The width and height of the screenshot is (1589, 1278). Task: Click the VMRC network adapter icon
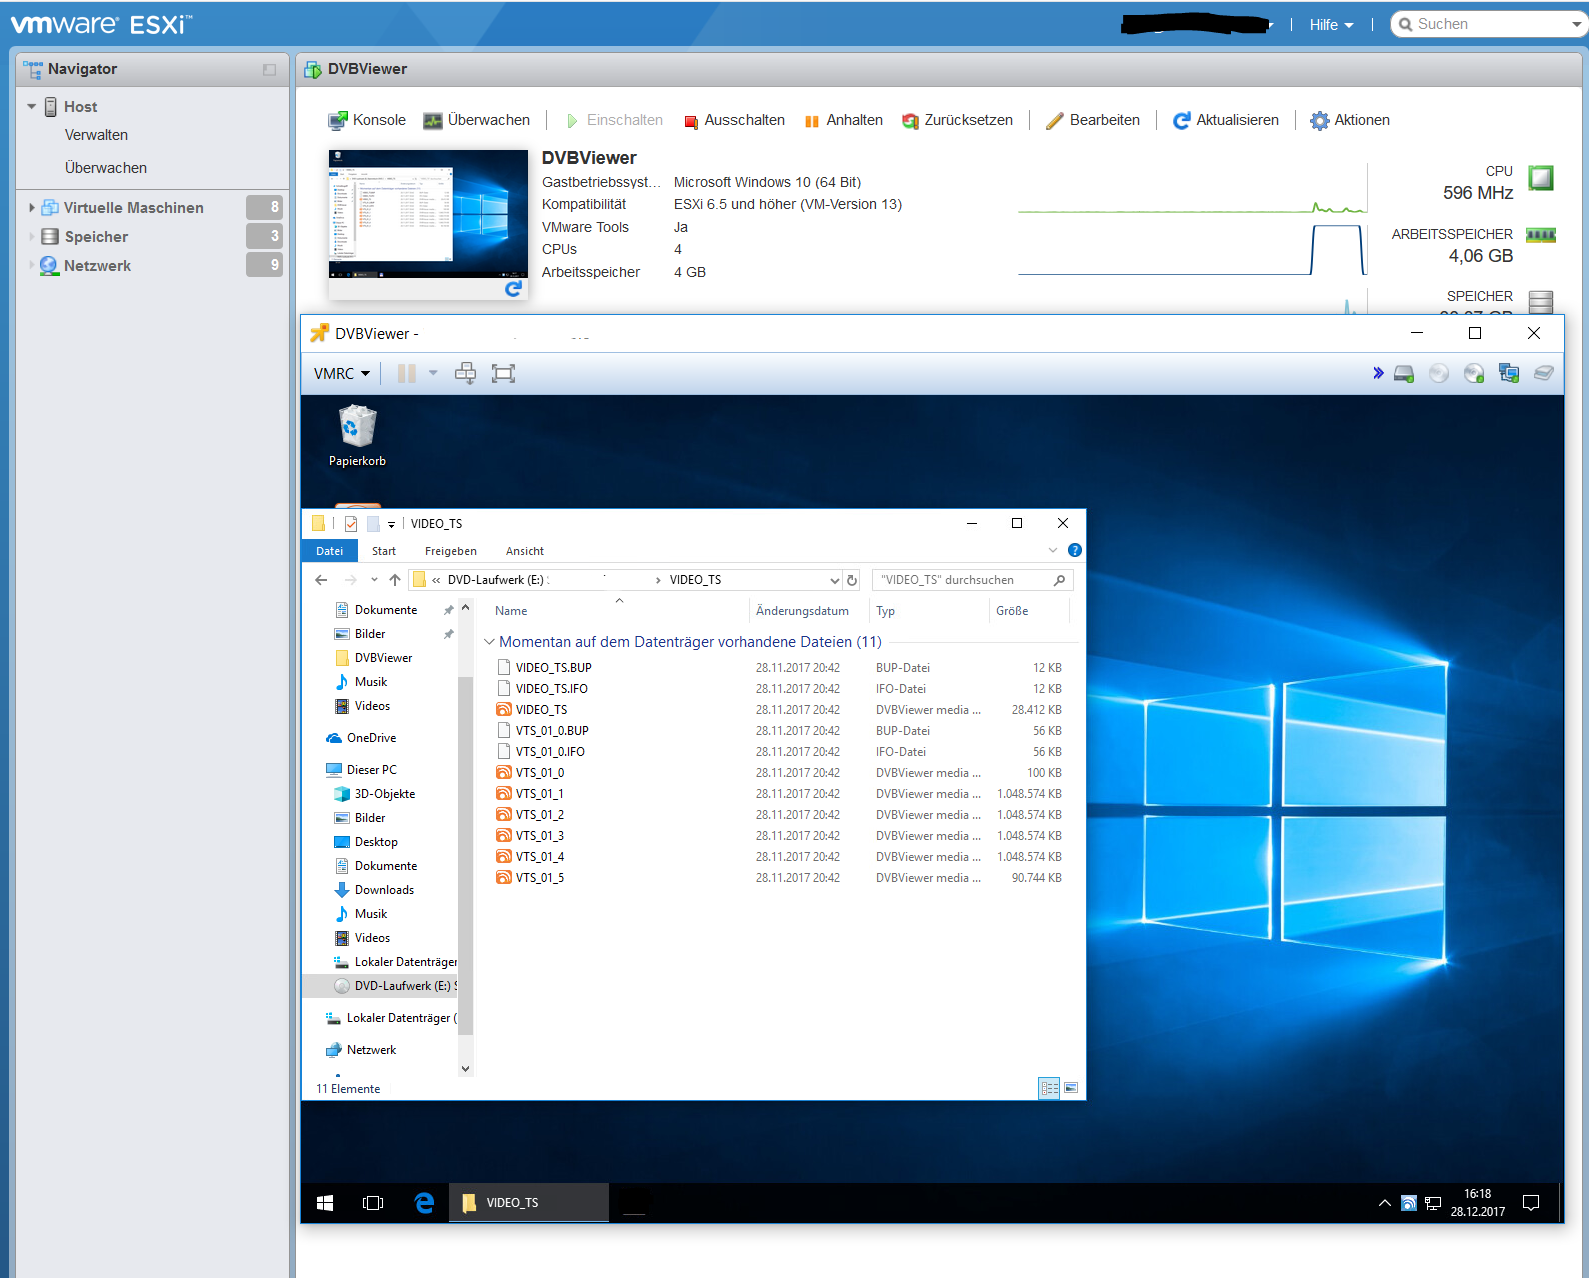(x=1509, y=373)
